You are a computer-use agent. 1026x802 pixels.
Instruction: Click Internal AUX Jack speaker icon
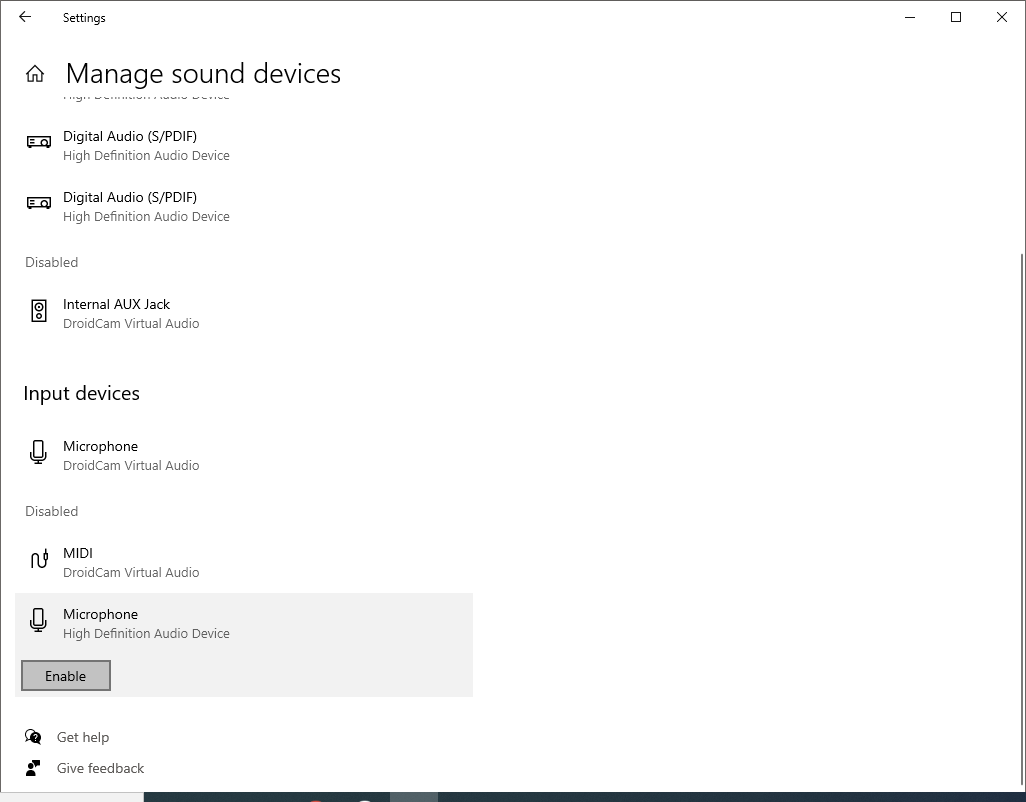tap(39, 310)
